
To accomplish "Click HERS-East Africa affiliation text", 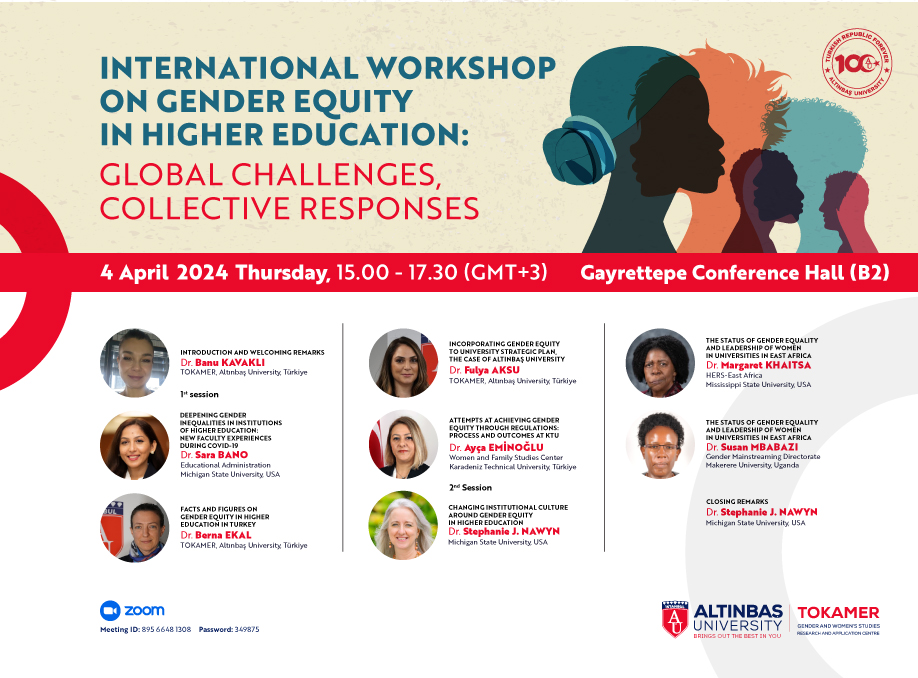I will [734, 375].
